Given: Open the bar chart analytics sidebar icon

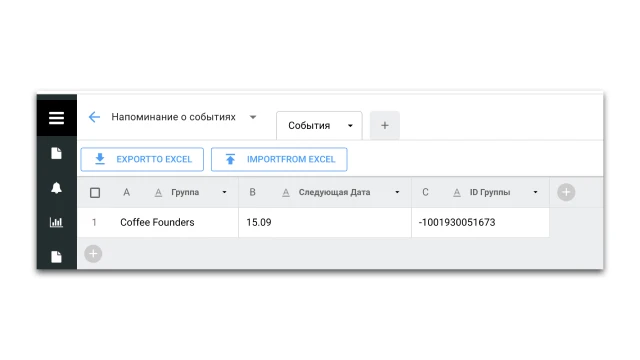Looking at the screenshot, I should [x=56, y=222].
